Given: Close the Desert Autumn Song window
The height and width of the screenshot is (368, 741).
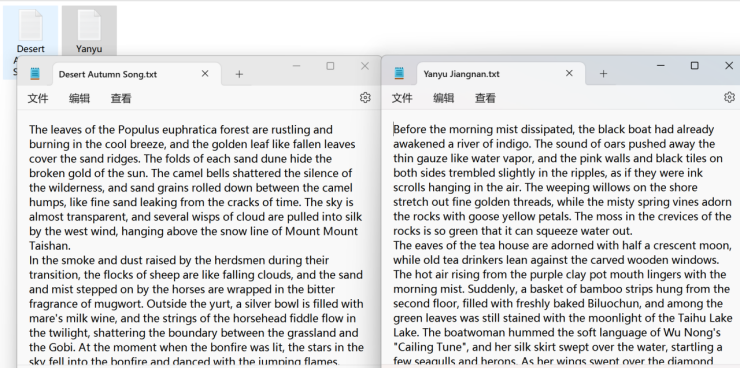Looking at the screenshot, I should (x=365, y=66).
